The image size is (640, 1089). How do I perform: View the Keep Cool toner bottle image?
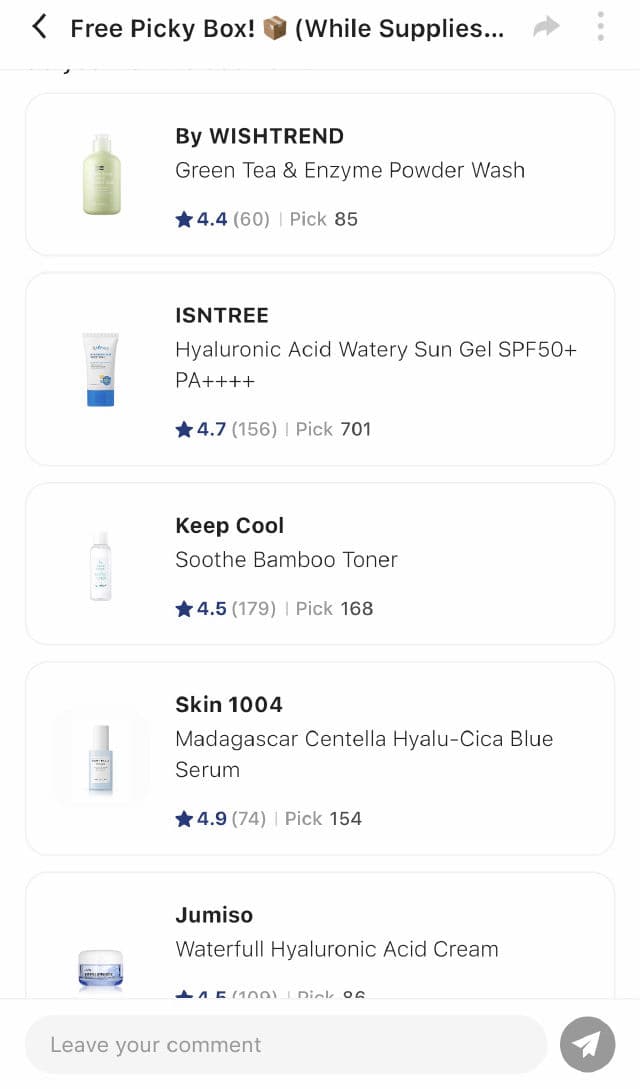click(100, 565)
